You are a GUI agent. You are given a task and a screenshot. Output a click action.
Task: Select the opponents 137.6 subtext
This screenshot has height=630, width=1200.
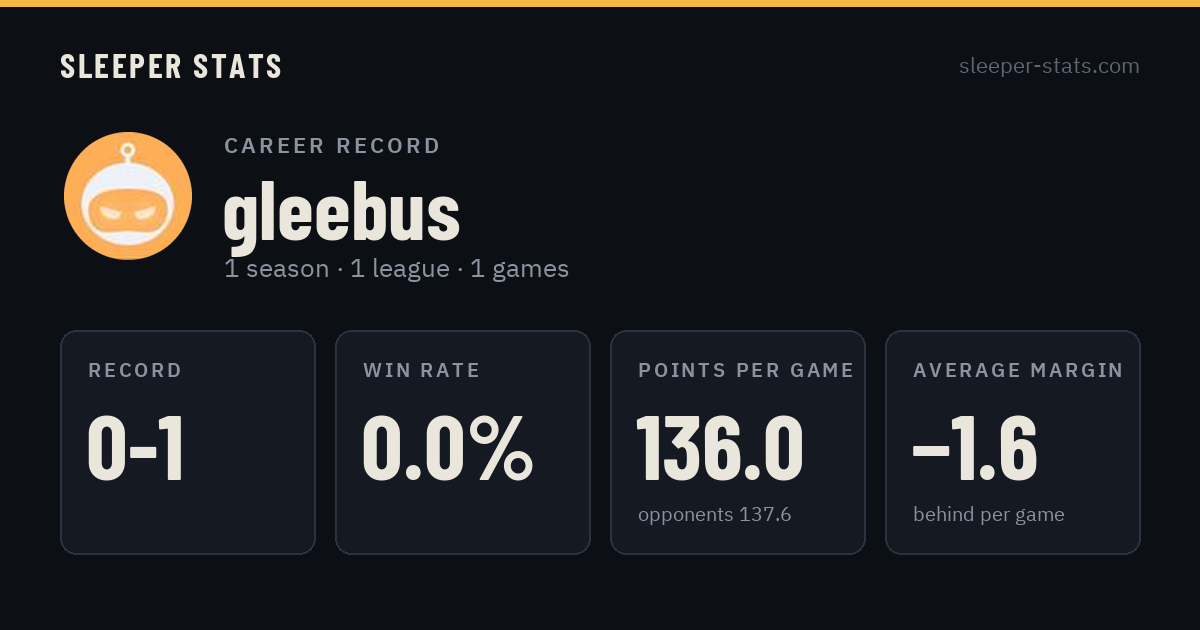point(715,515)
